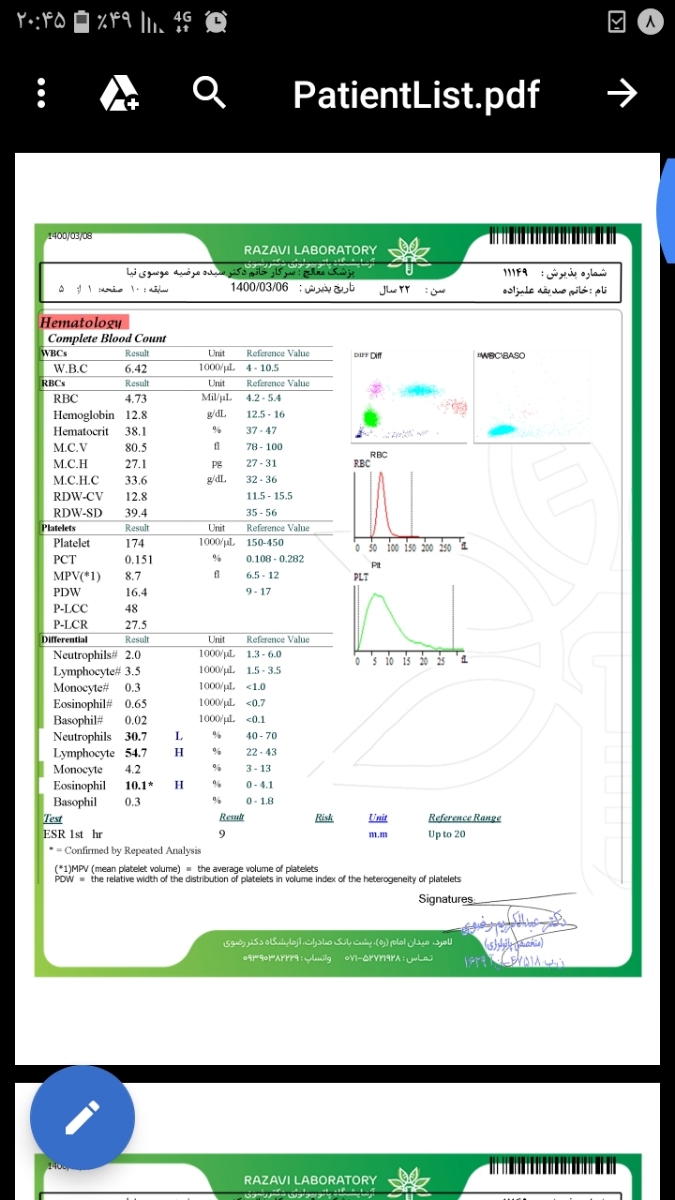Screen dimensions: 675x1200
Task: Tap the circled 8 notification icon
Action: (x=651, y=21)
